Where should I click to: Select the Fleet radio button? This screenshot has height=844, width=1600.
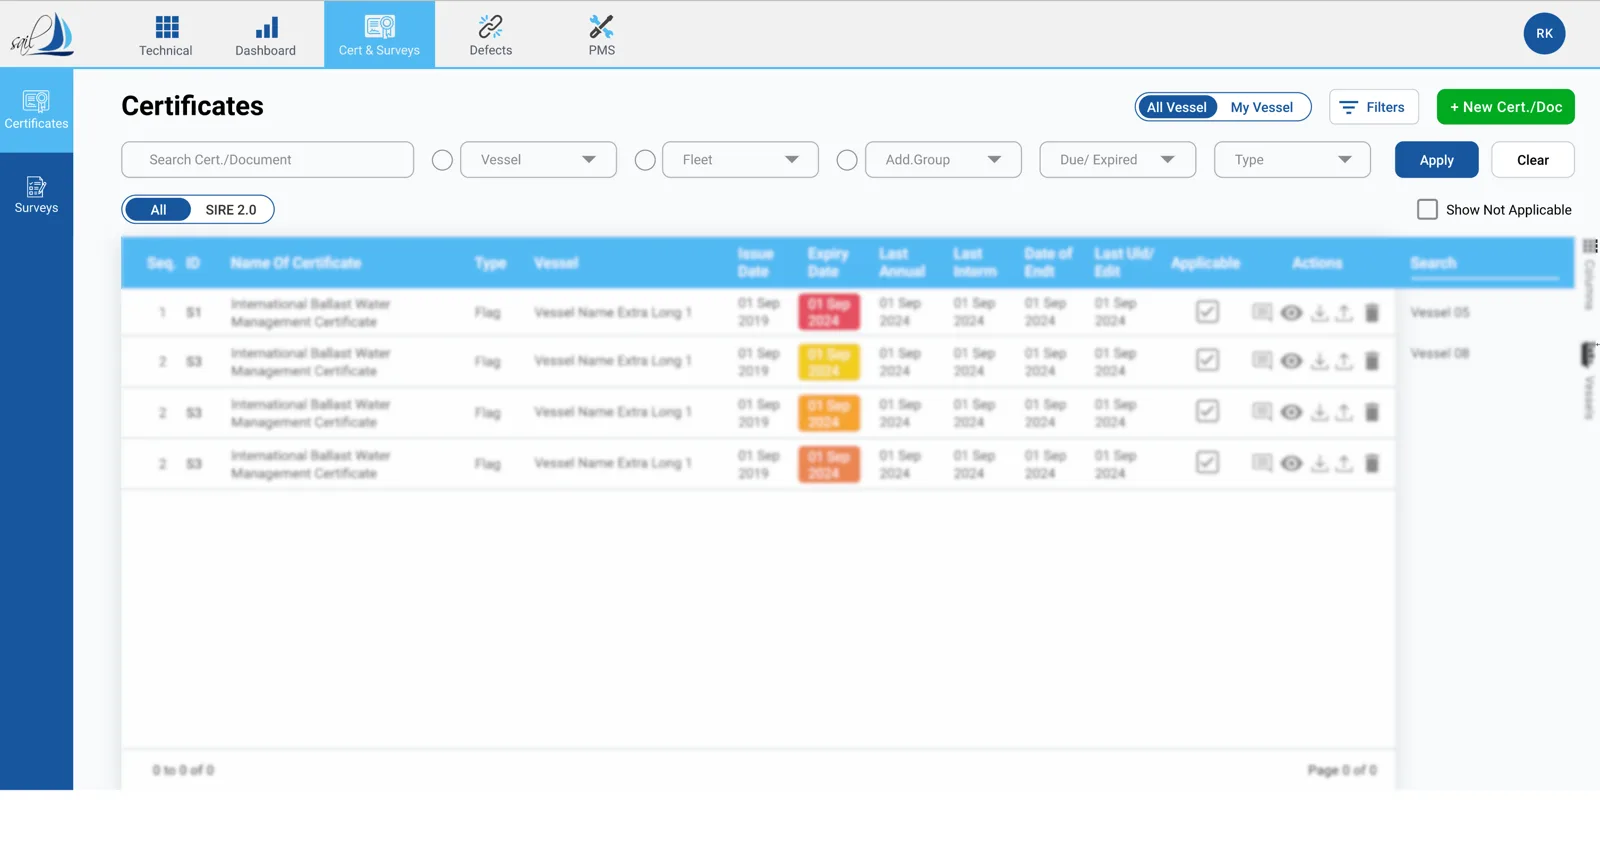(x=645, y=160)
